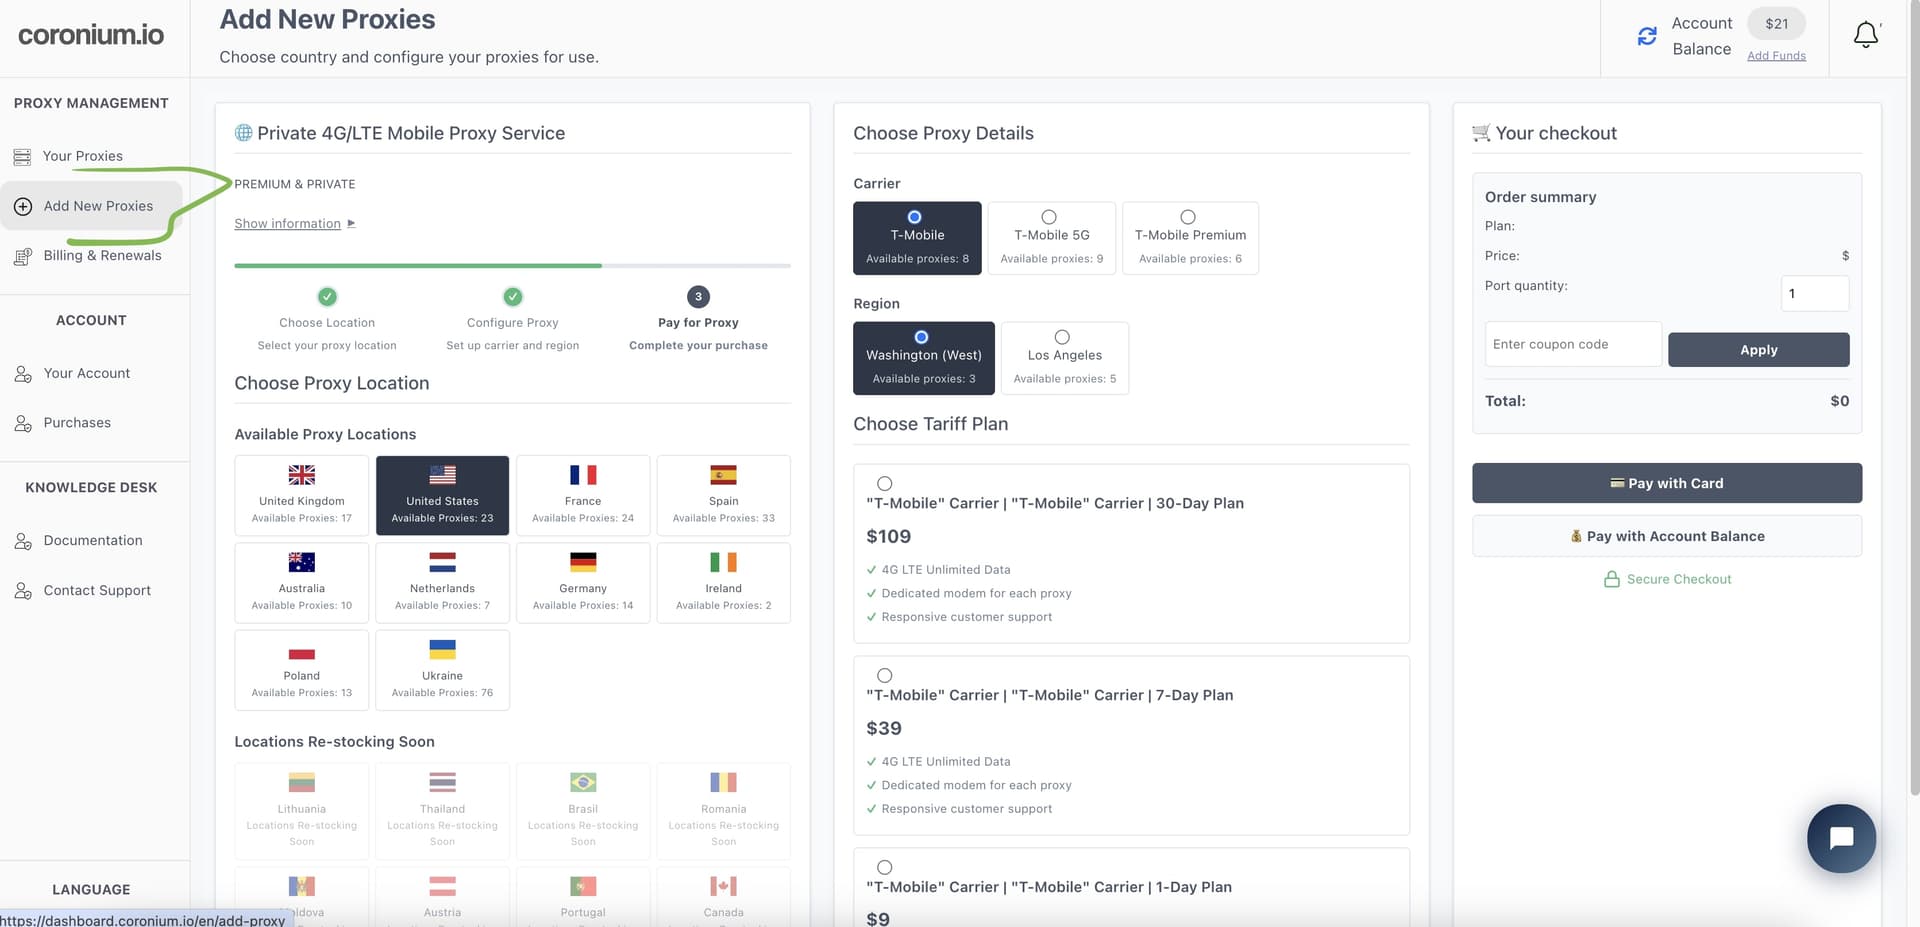Screen dimensions: 1920x927
Task: Click the refresh icon beside Account Balance
Action: (1647, 35)
